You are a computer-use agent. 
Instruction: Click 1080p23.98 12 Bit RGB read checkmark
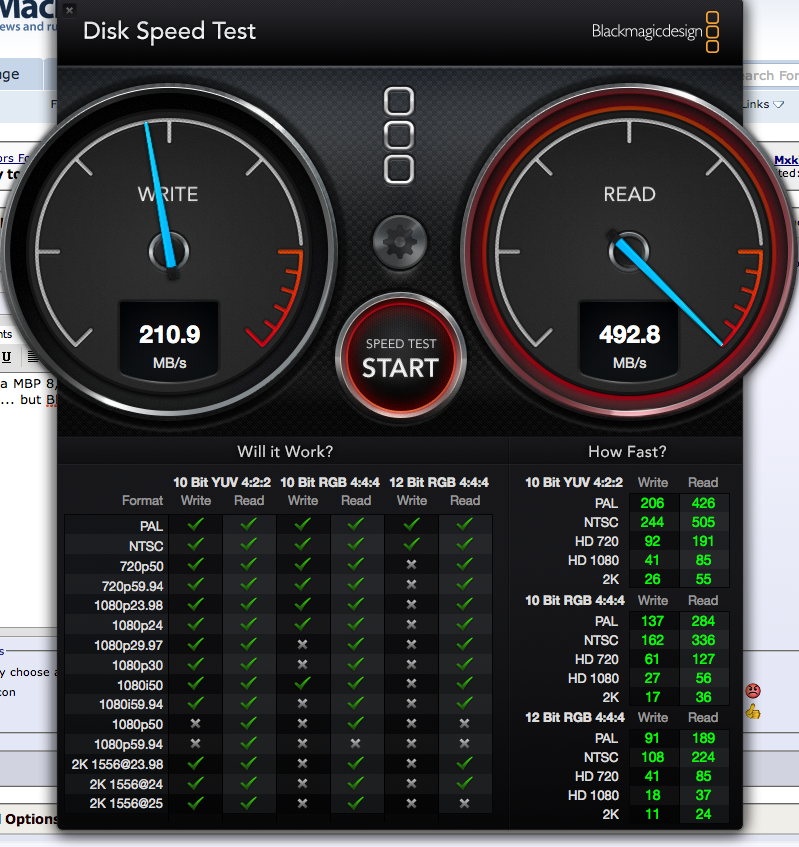(x=465, y=604)
